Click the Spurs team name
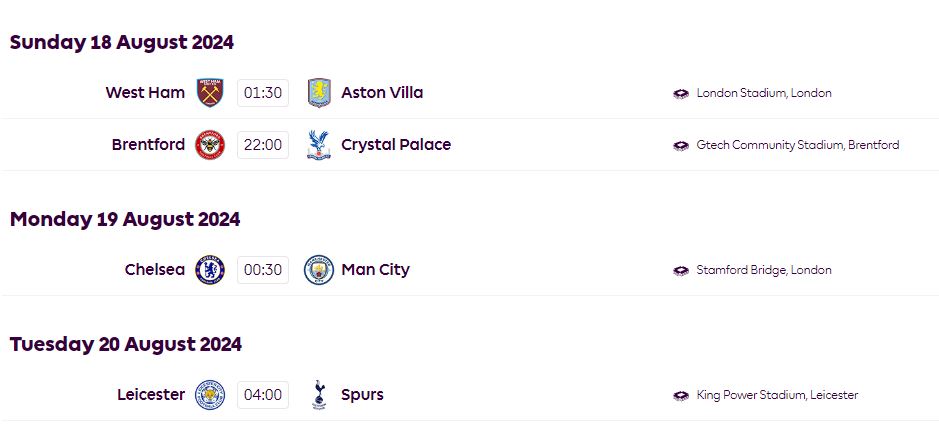 point(362,395)
